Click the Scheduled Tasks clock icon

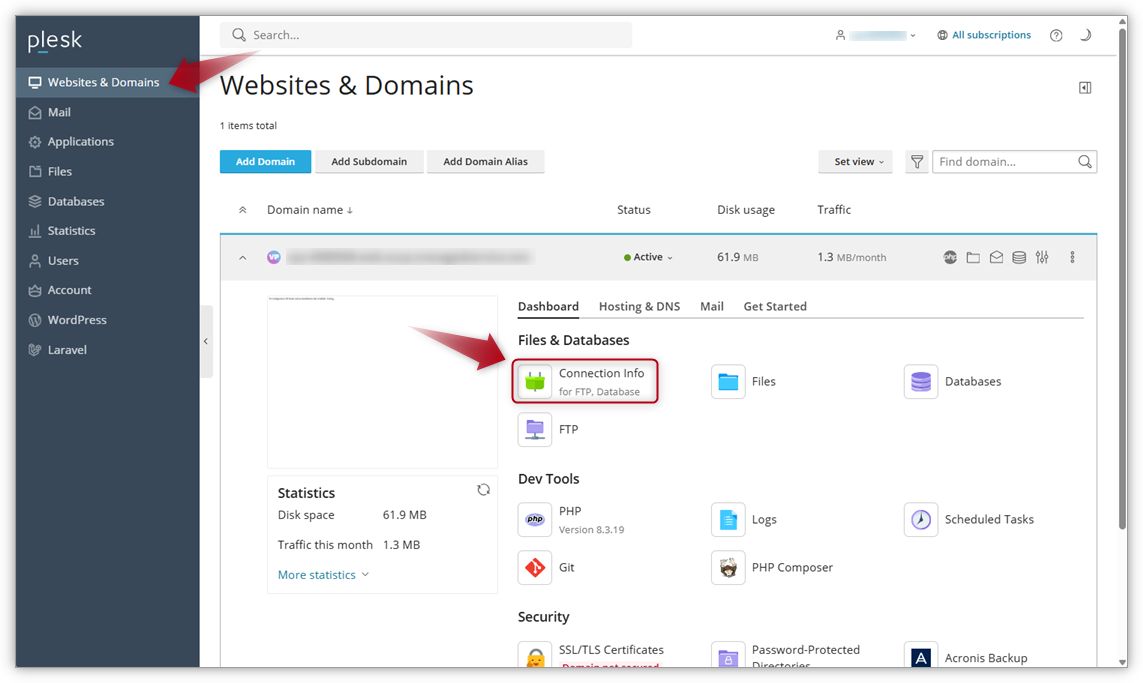pyautogui.click(x=920, y=519)
